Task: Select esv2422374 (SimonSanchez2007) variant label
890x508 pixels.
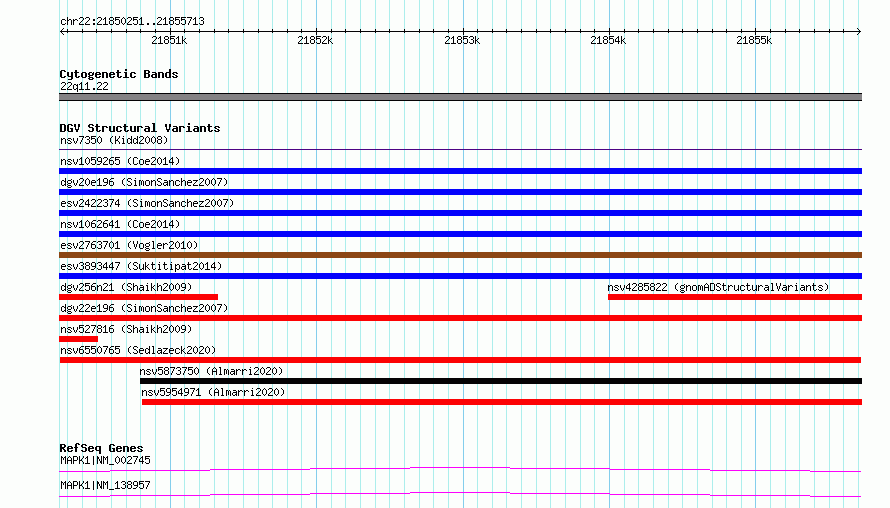Action: (147, 203)
